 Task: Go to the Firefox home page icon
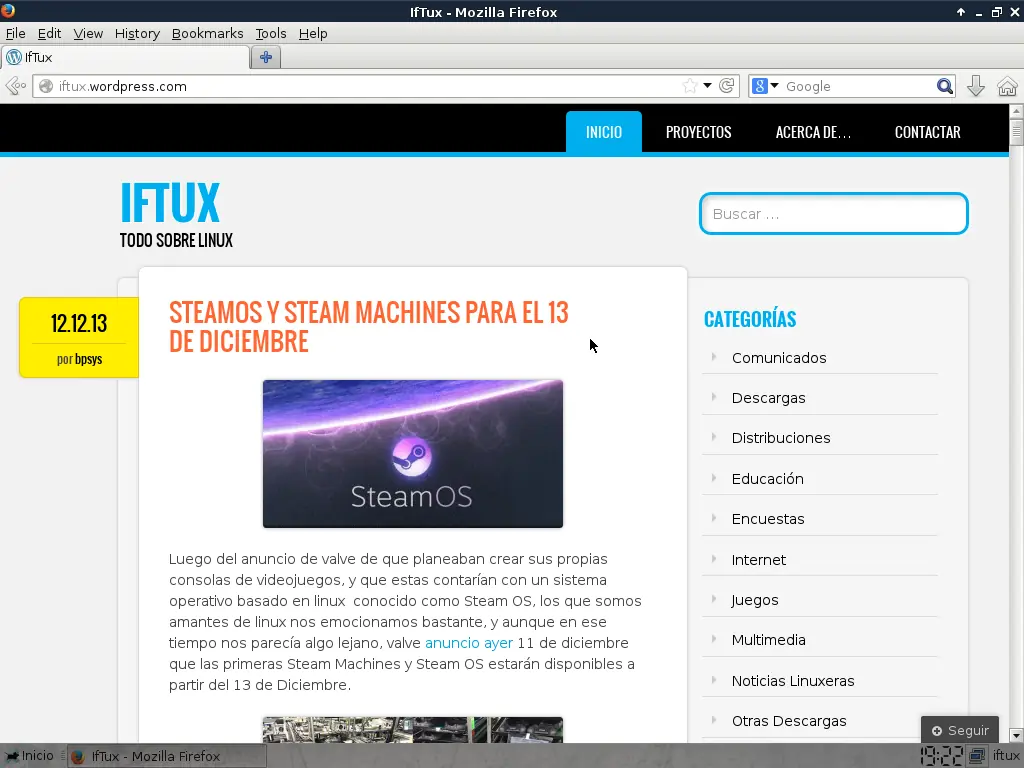pos(1007,86)
